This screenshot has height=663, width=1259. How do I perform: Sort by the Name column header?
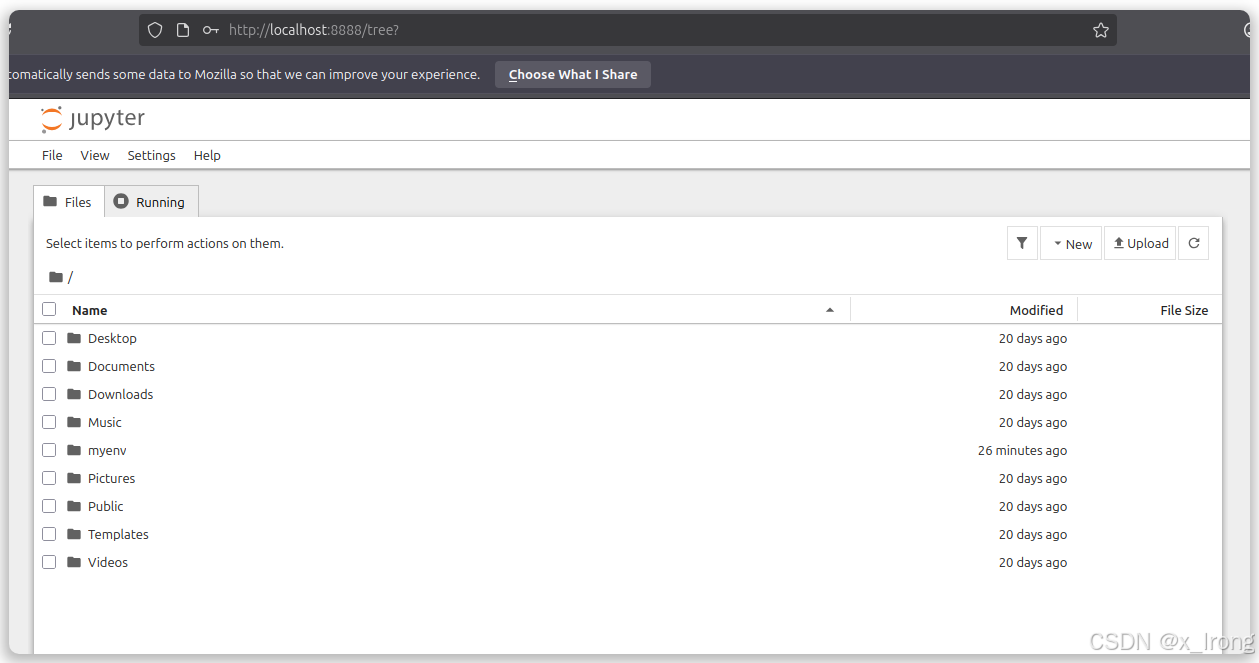[x=90, y=310]
